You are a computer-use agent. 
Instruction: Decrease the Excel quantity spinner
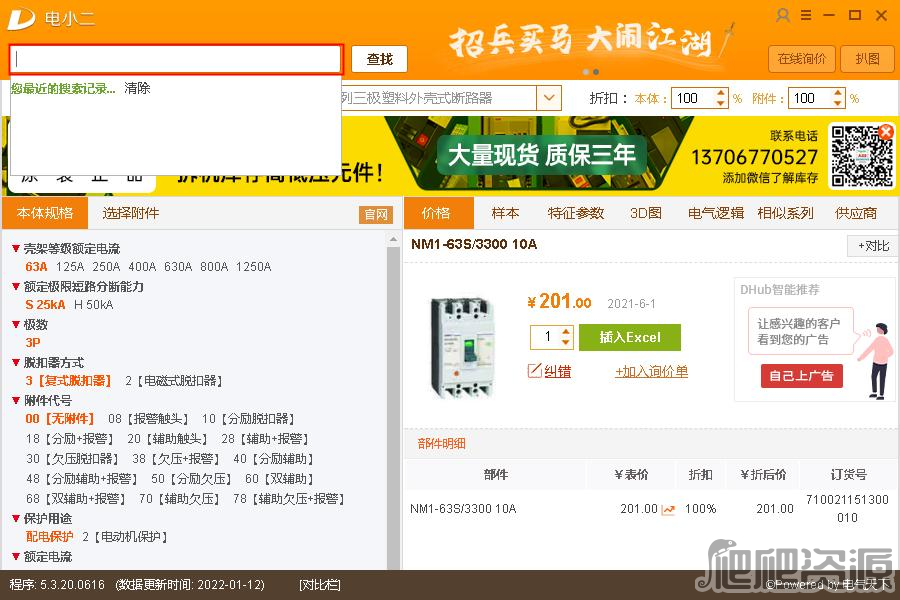566,342
